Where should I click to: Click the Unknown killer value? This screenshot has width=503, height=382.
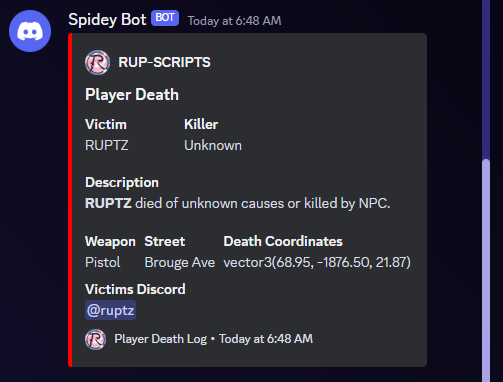pyautogui.click(x=213, y=145)
